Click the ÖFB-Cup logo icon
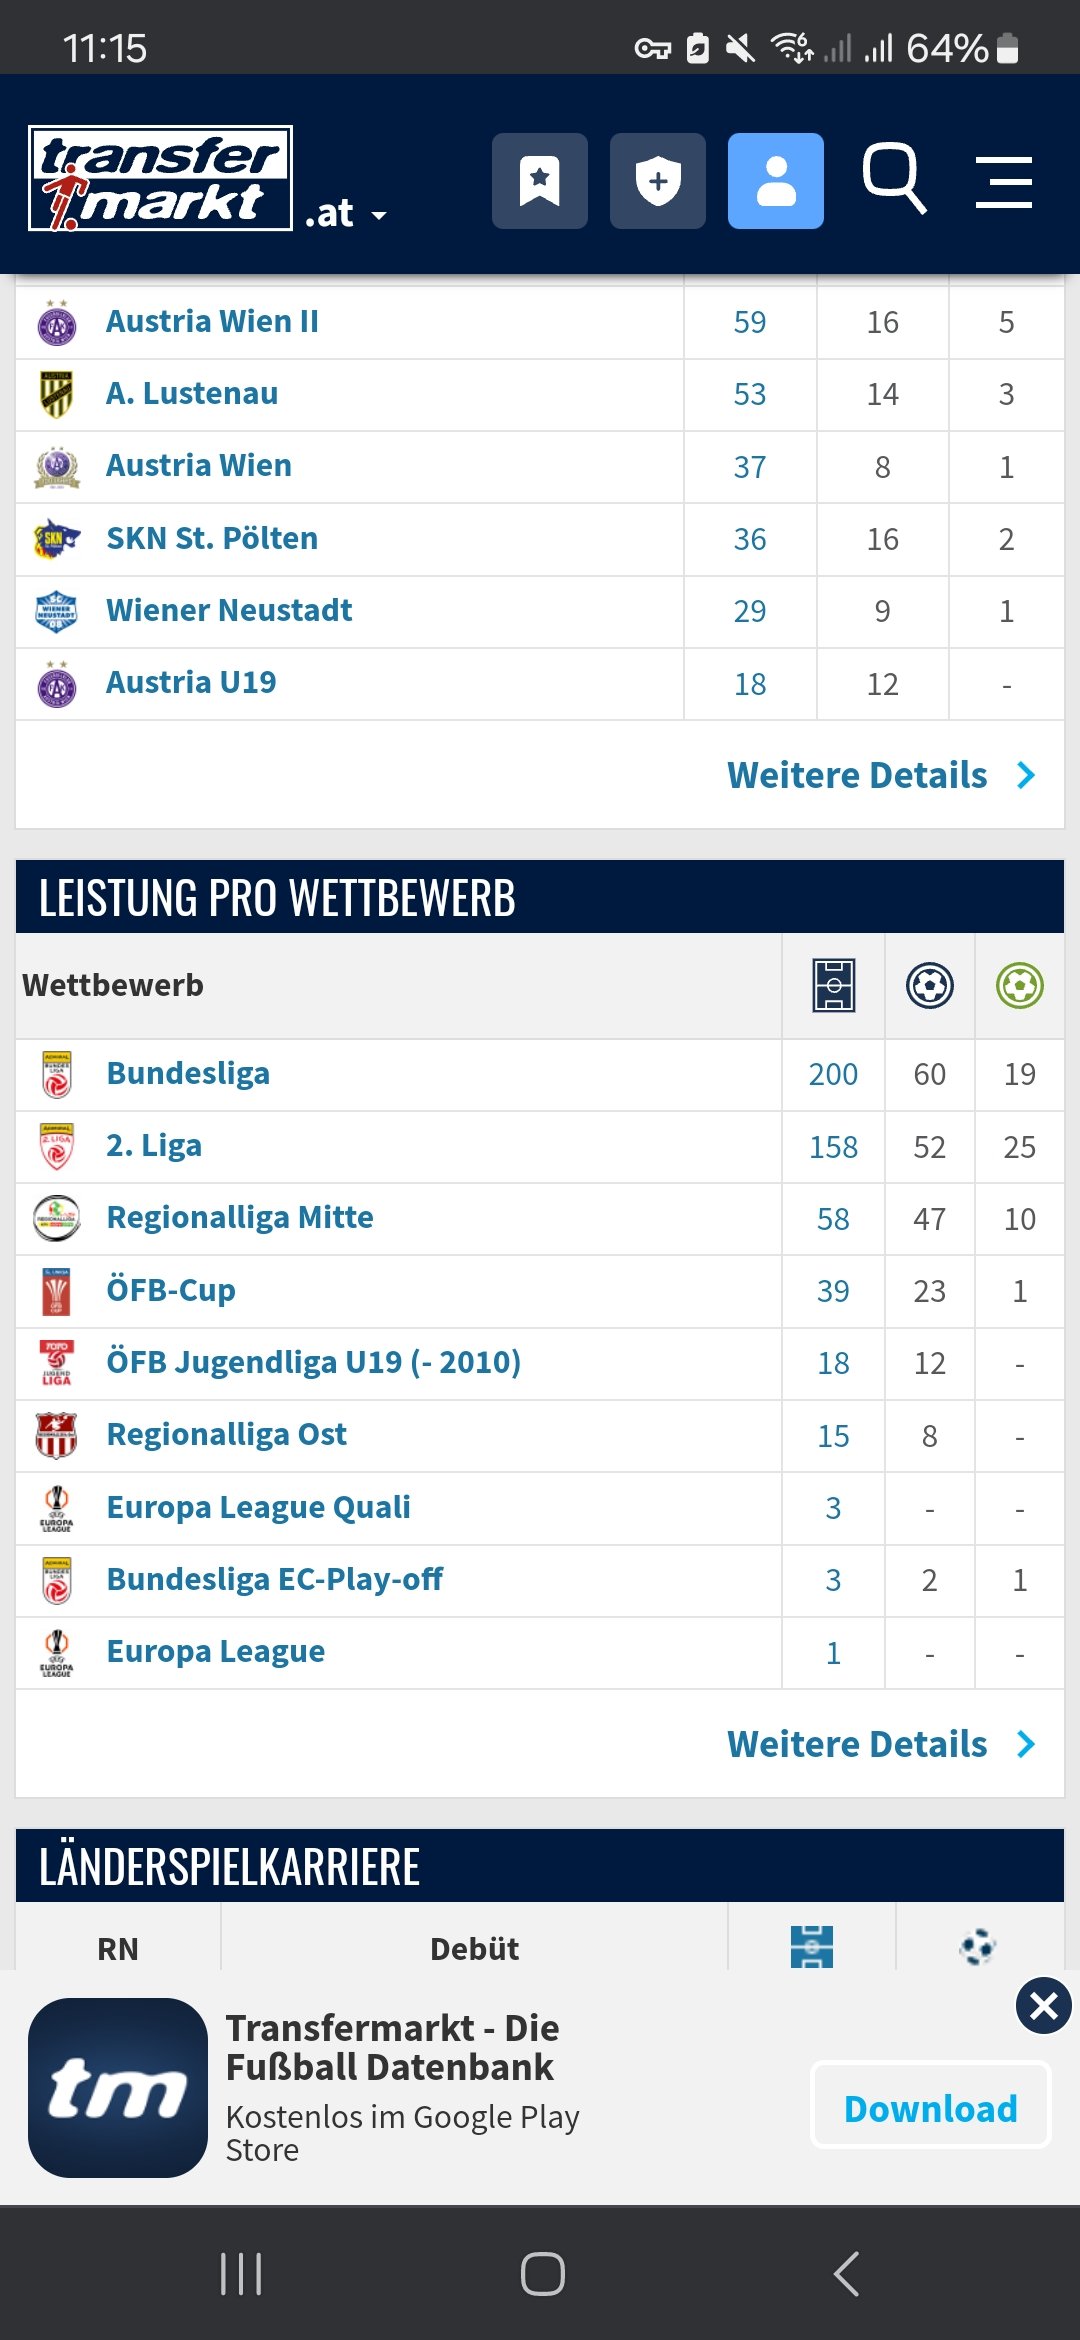This screenshot has width=1080, height=2340. click(57, 1291)
